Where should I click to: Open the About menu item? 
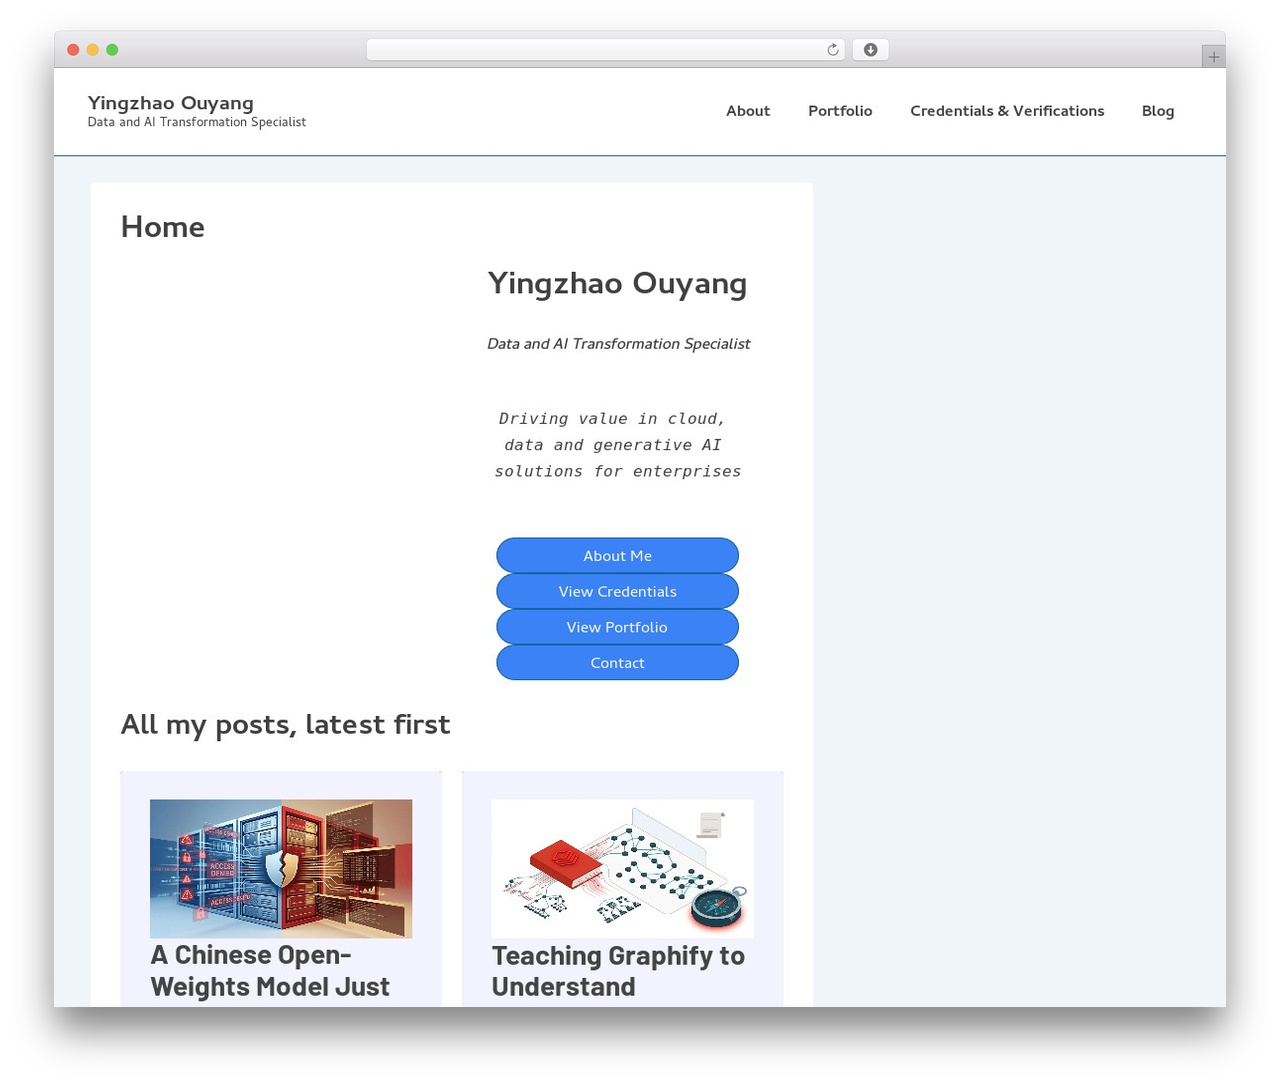pyautogui.click(x=748, y=111)
